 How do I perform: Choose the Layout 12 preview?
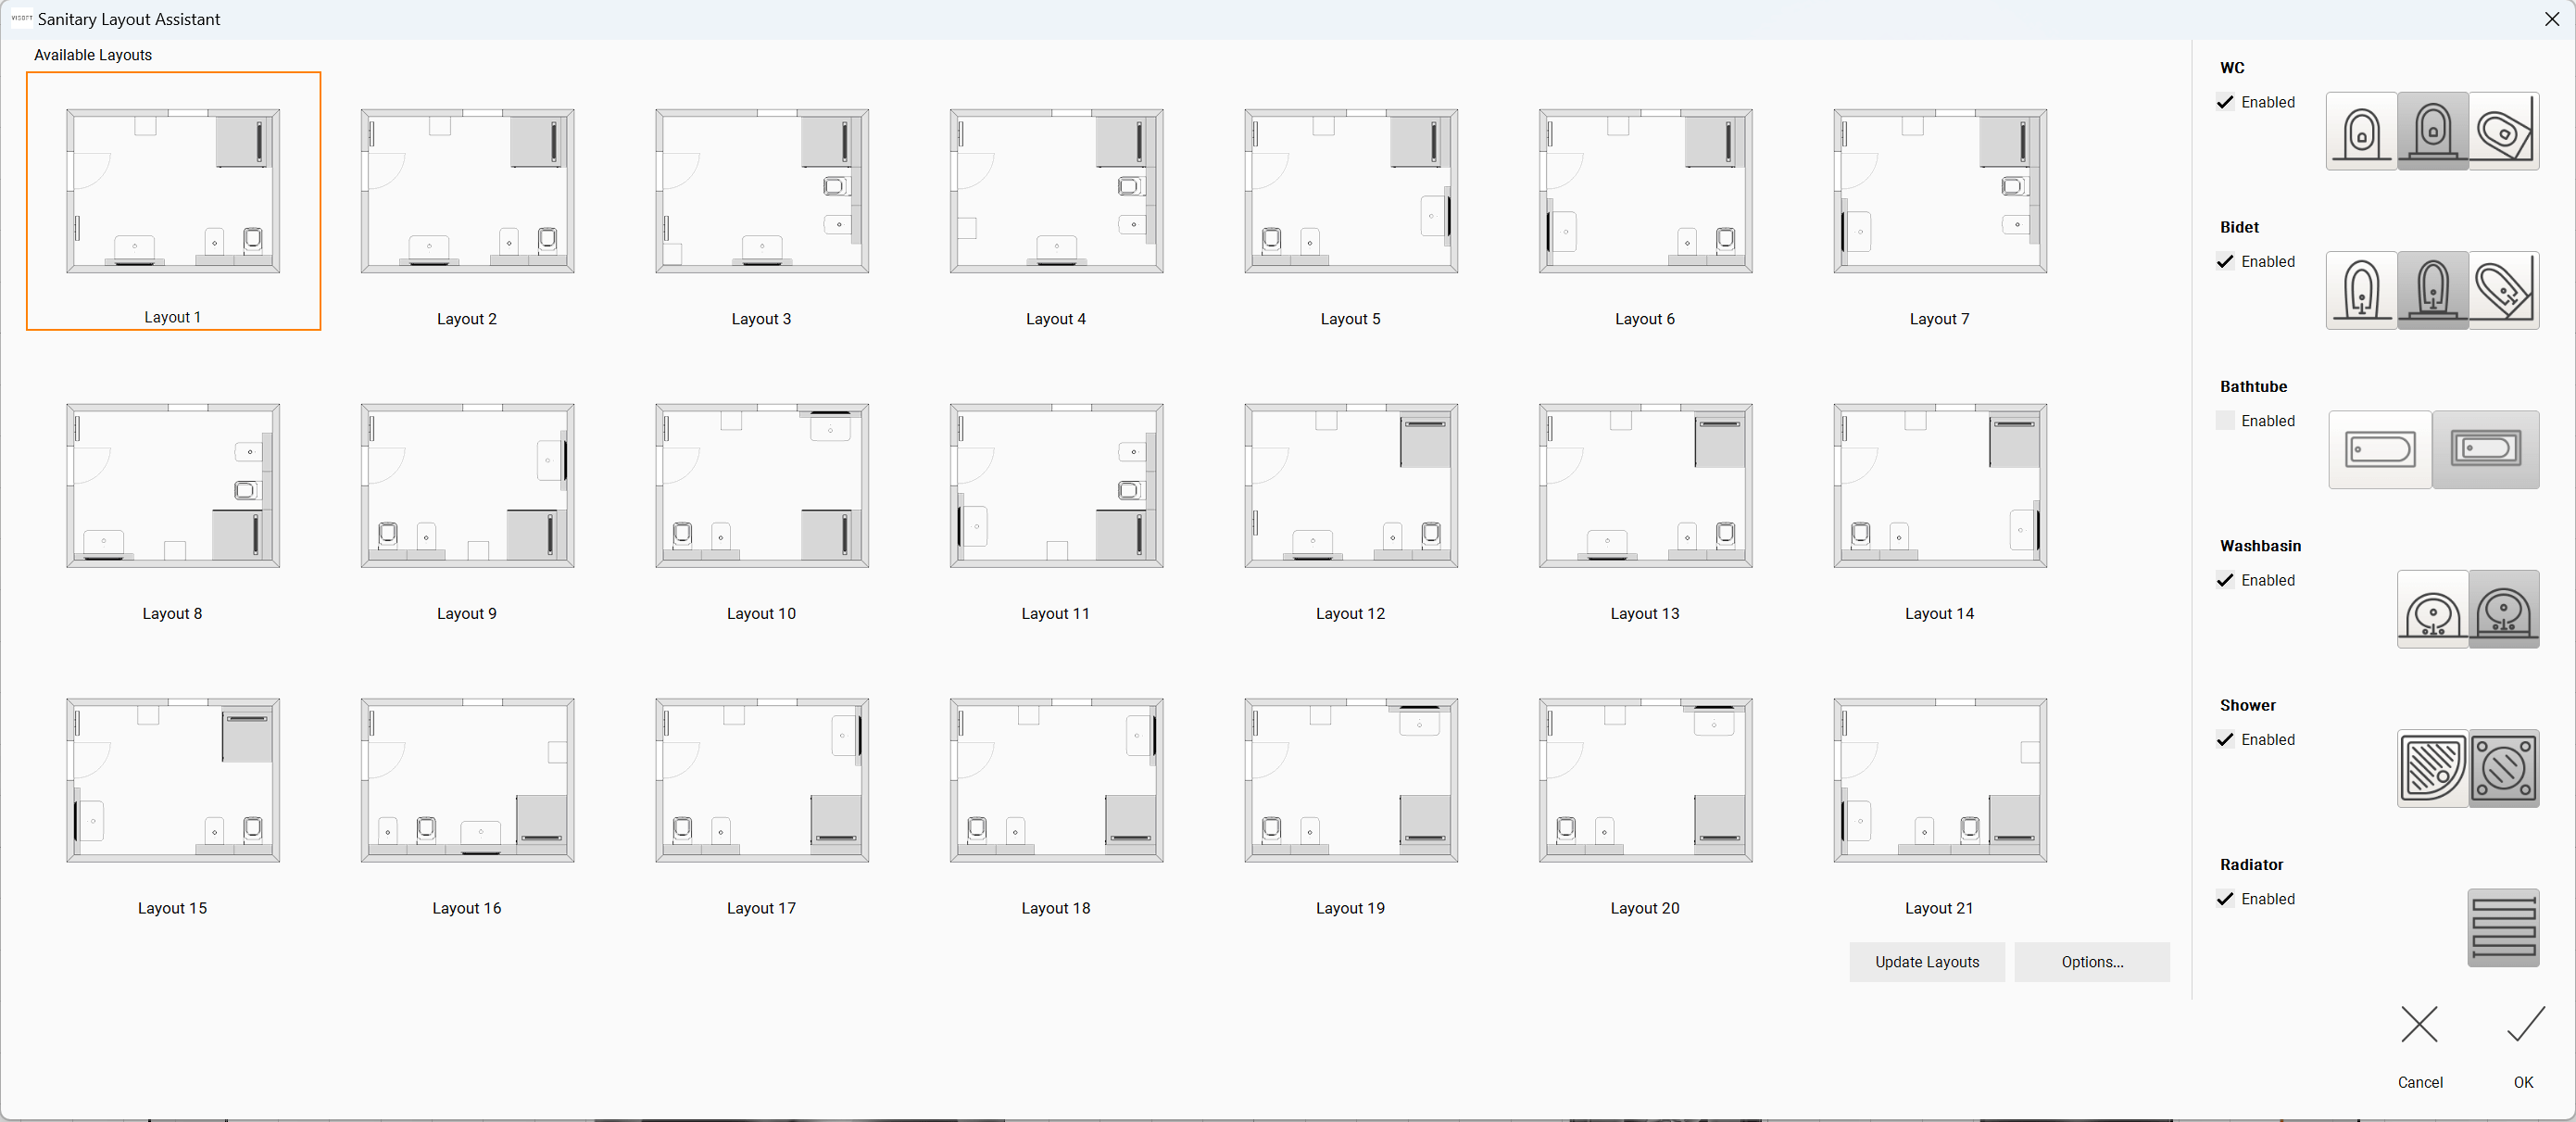(1351, 486)
